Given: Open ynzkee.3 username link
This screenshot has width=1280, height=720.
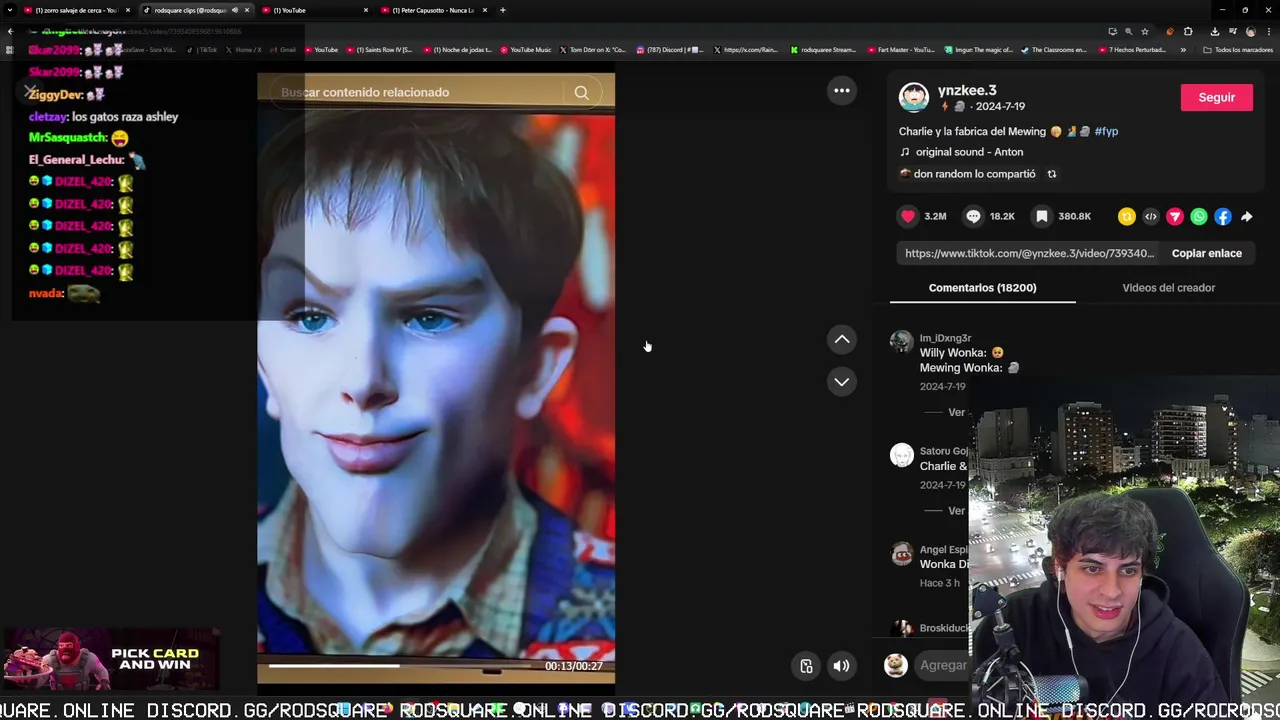Looking at the screenshot, I should click(x=966, y=90).
